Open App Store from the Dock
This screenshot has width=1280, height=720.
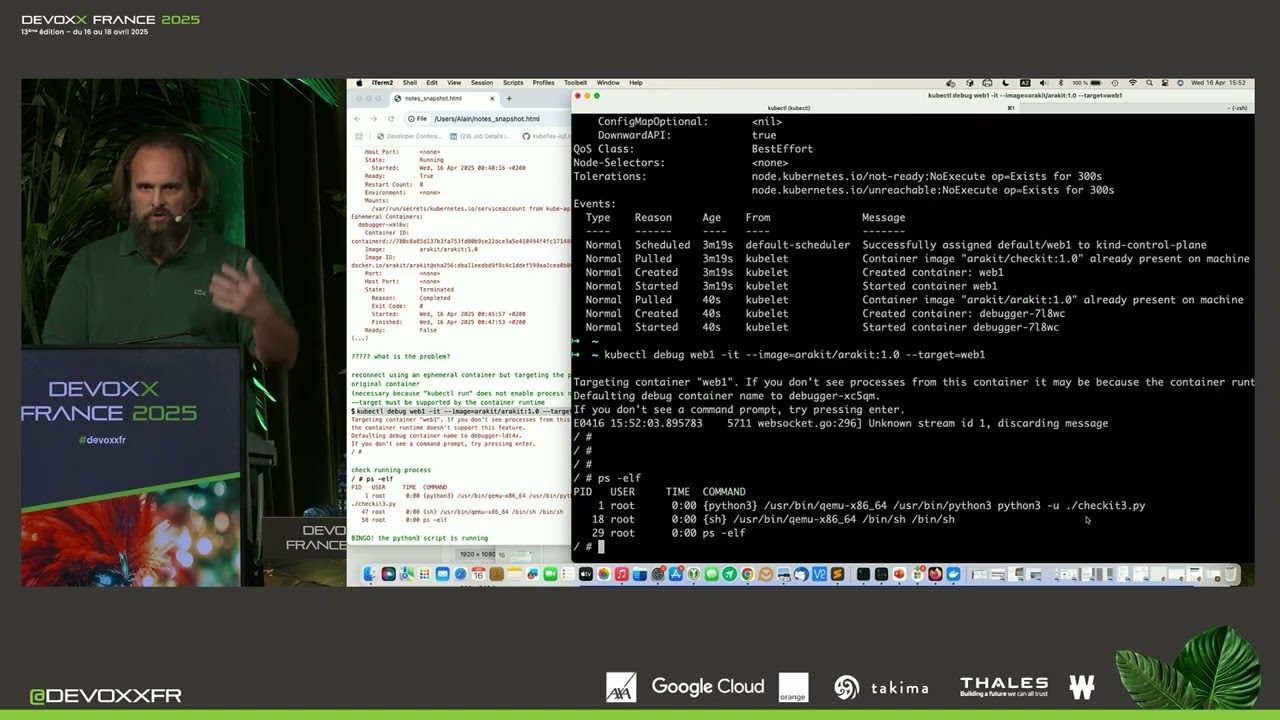676,574
